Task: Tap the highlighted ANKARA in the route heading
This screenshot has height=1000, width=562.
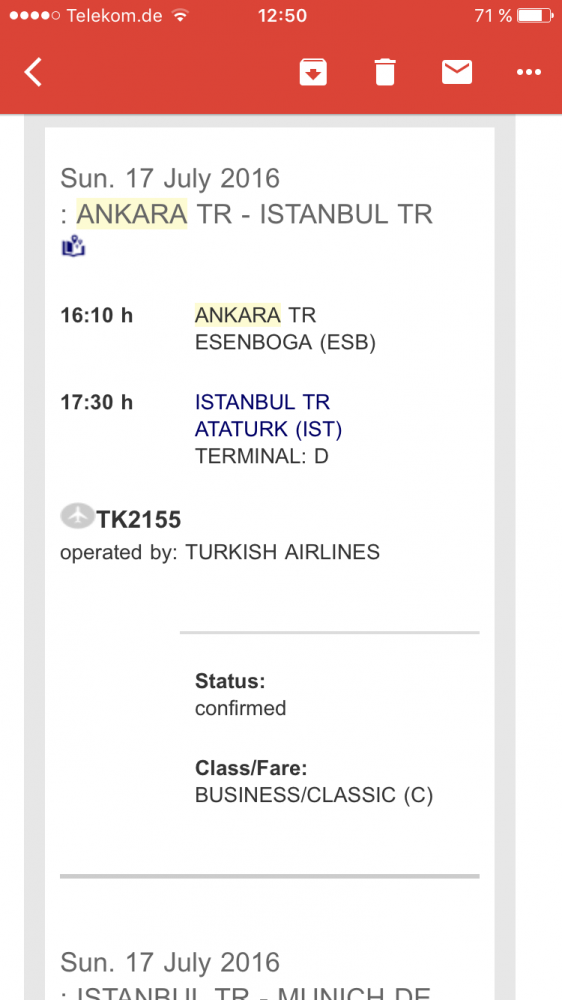Action: coord(132,214)
